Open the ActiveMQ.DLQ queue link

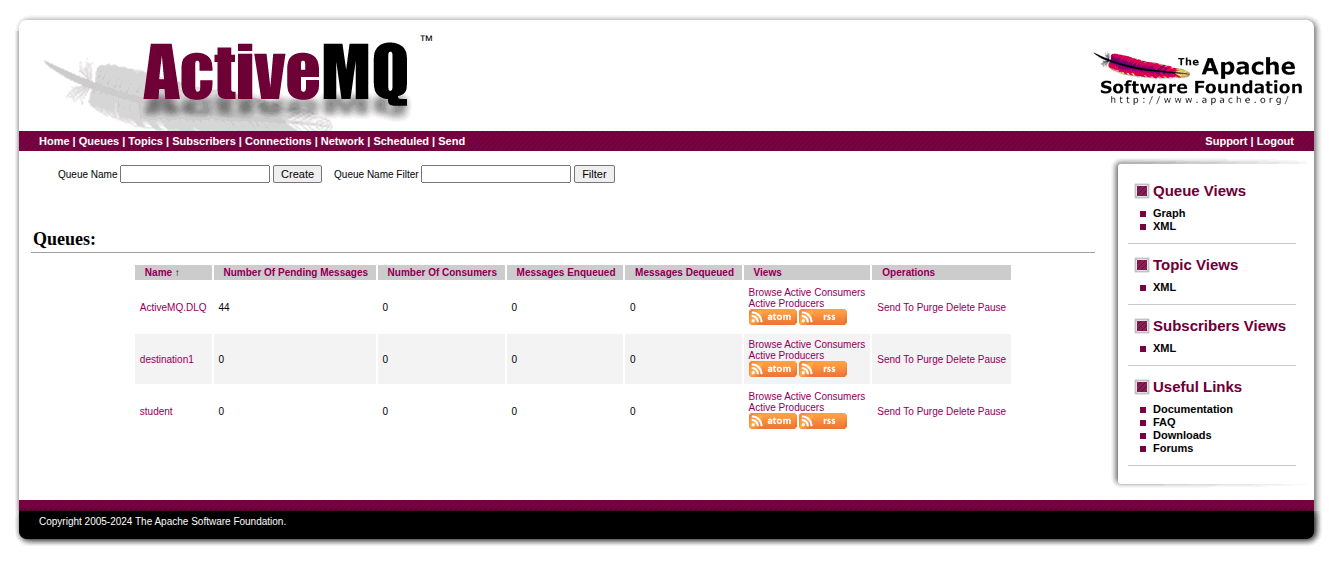point(173,307)
